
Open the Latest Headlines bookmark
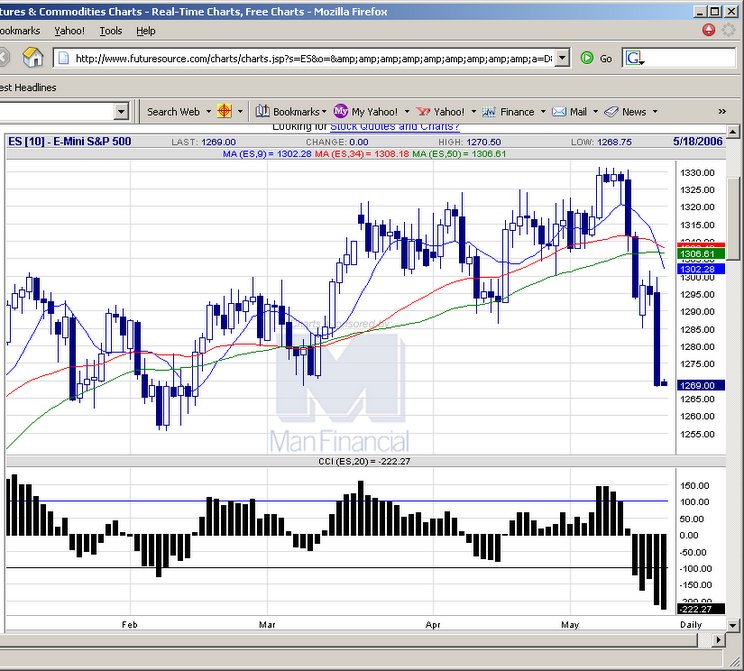coord(28,87)
